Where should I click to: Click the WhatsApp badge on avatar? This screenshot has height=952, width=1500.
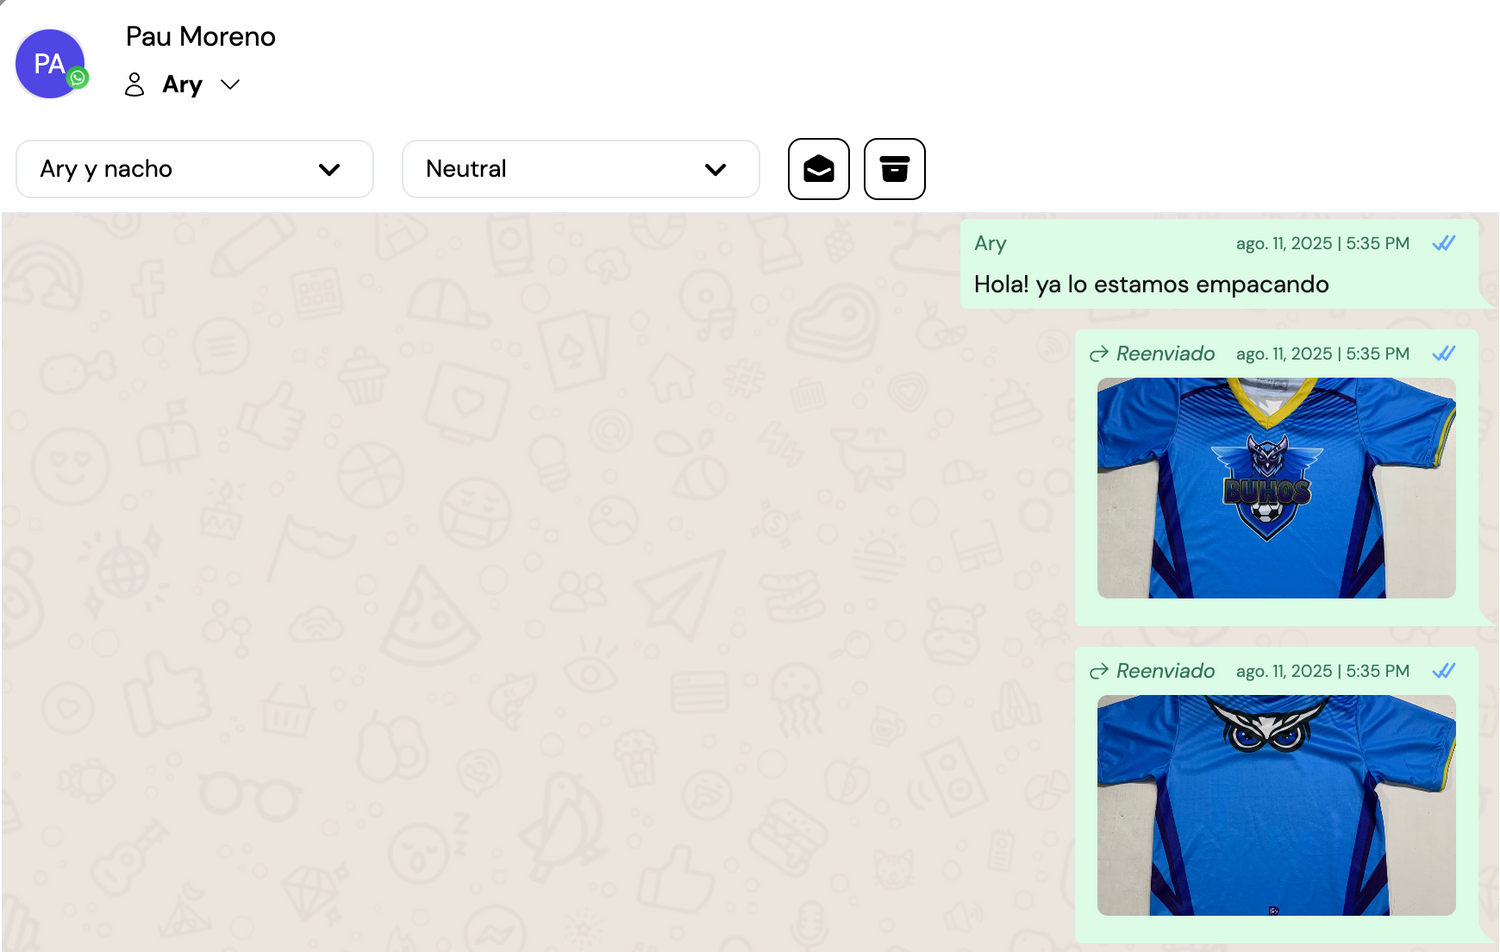(x=78, y=78)
